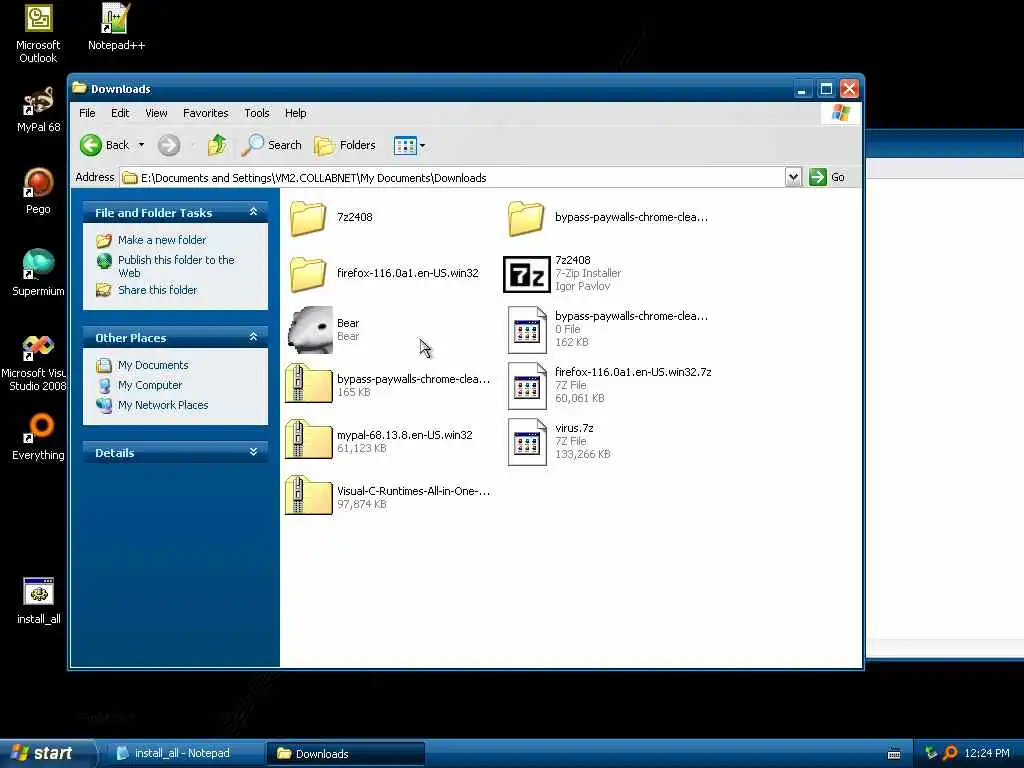Select the bypass-paywalls-chrome-clea folder icon
The width and height of the screenshot is (1024, 768).
click(x=526, y=217)
